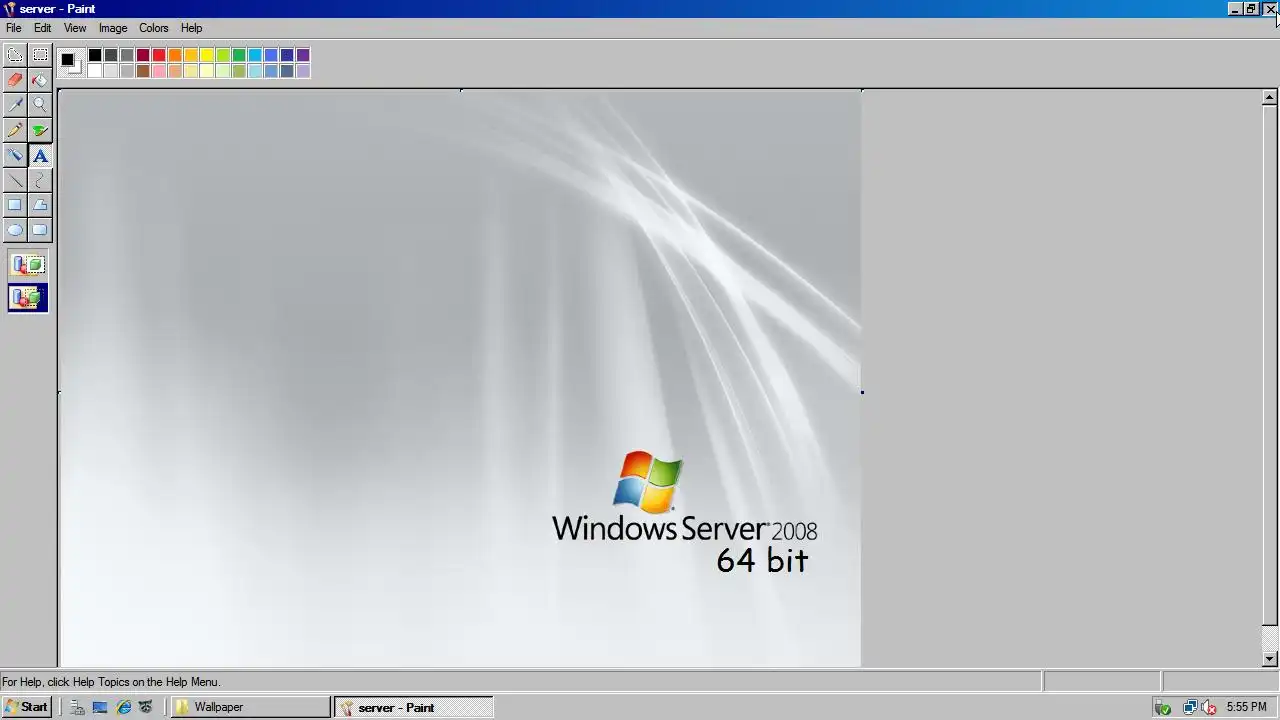Launch Internet Explorer from Quick Launch
The image size is (1280, 720).
(123, 707)
